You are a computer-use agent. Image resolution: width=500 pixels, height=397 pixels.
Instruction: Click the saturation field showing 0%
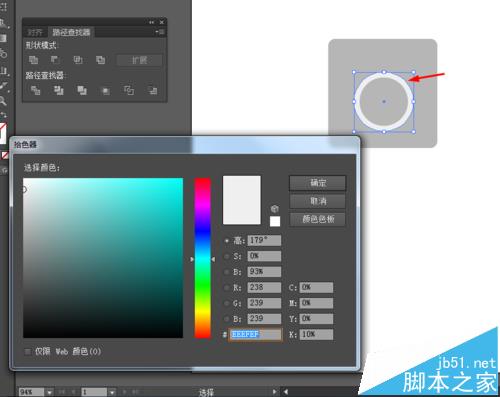(264, 256)
